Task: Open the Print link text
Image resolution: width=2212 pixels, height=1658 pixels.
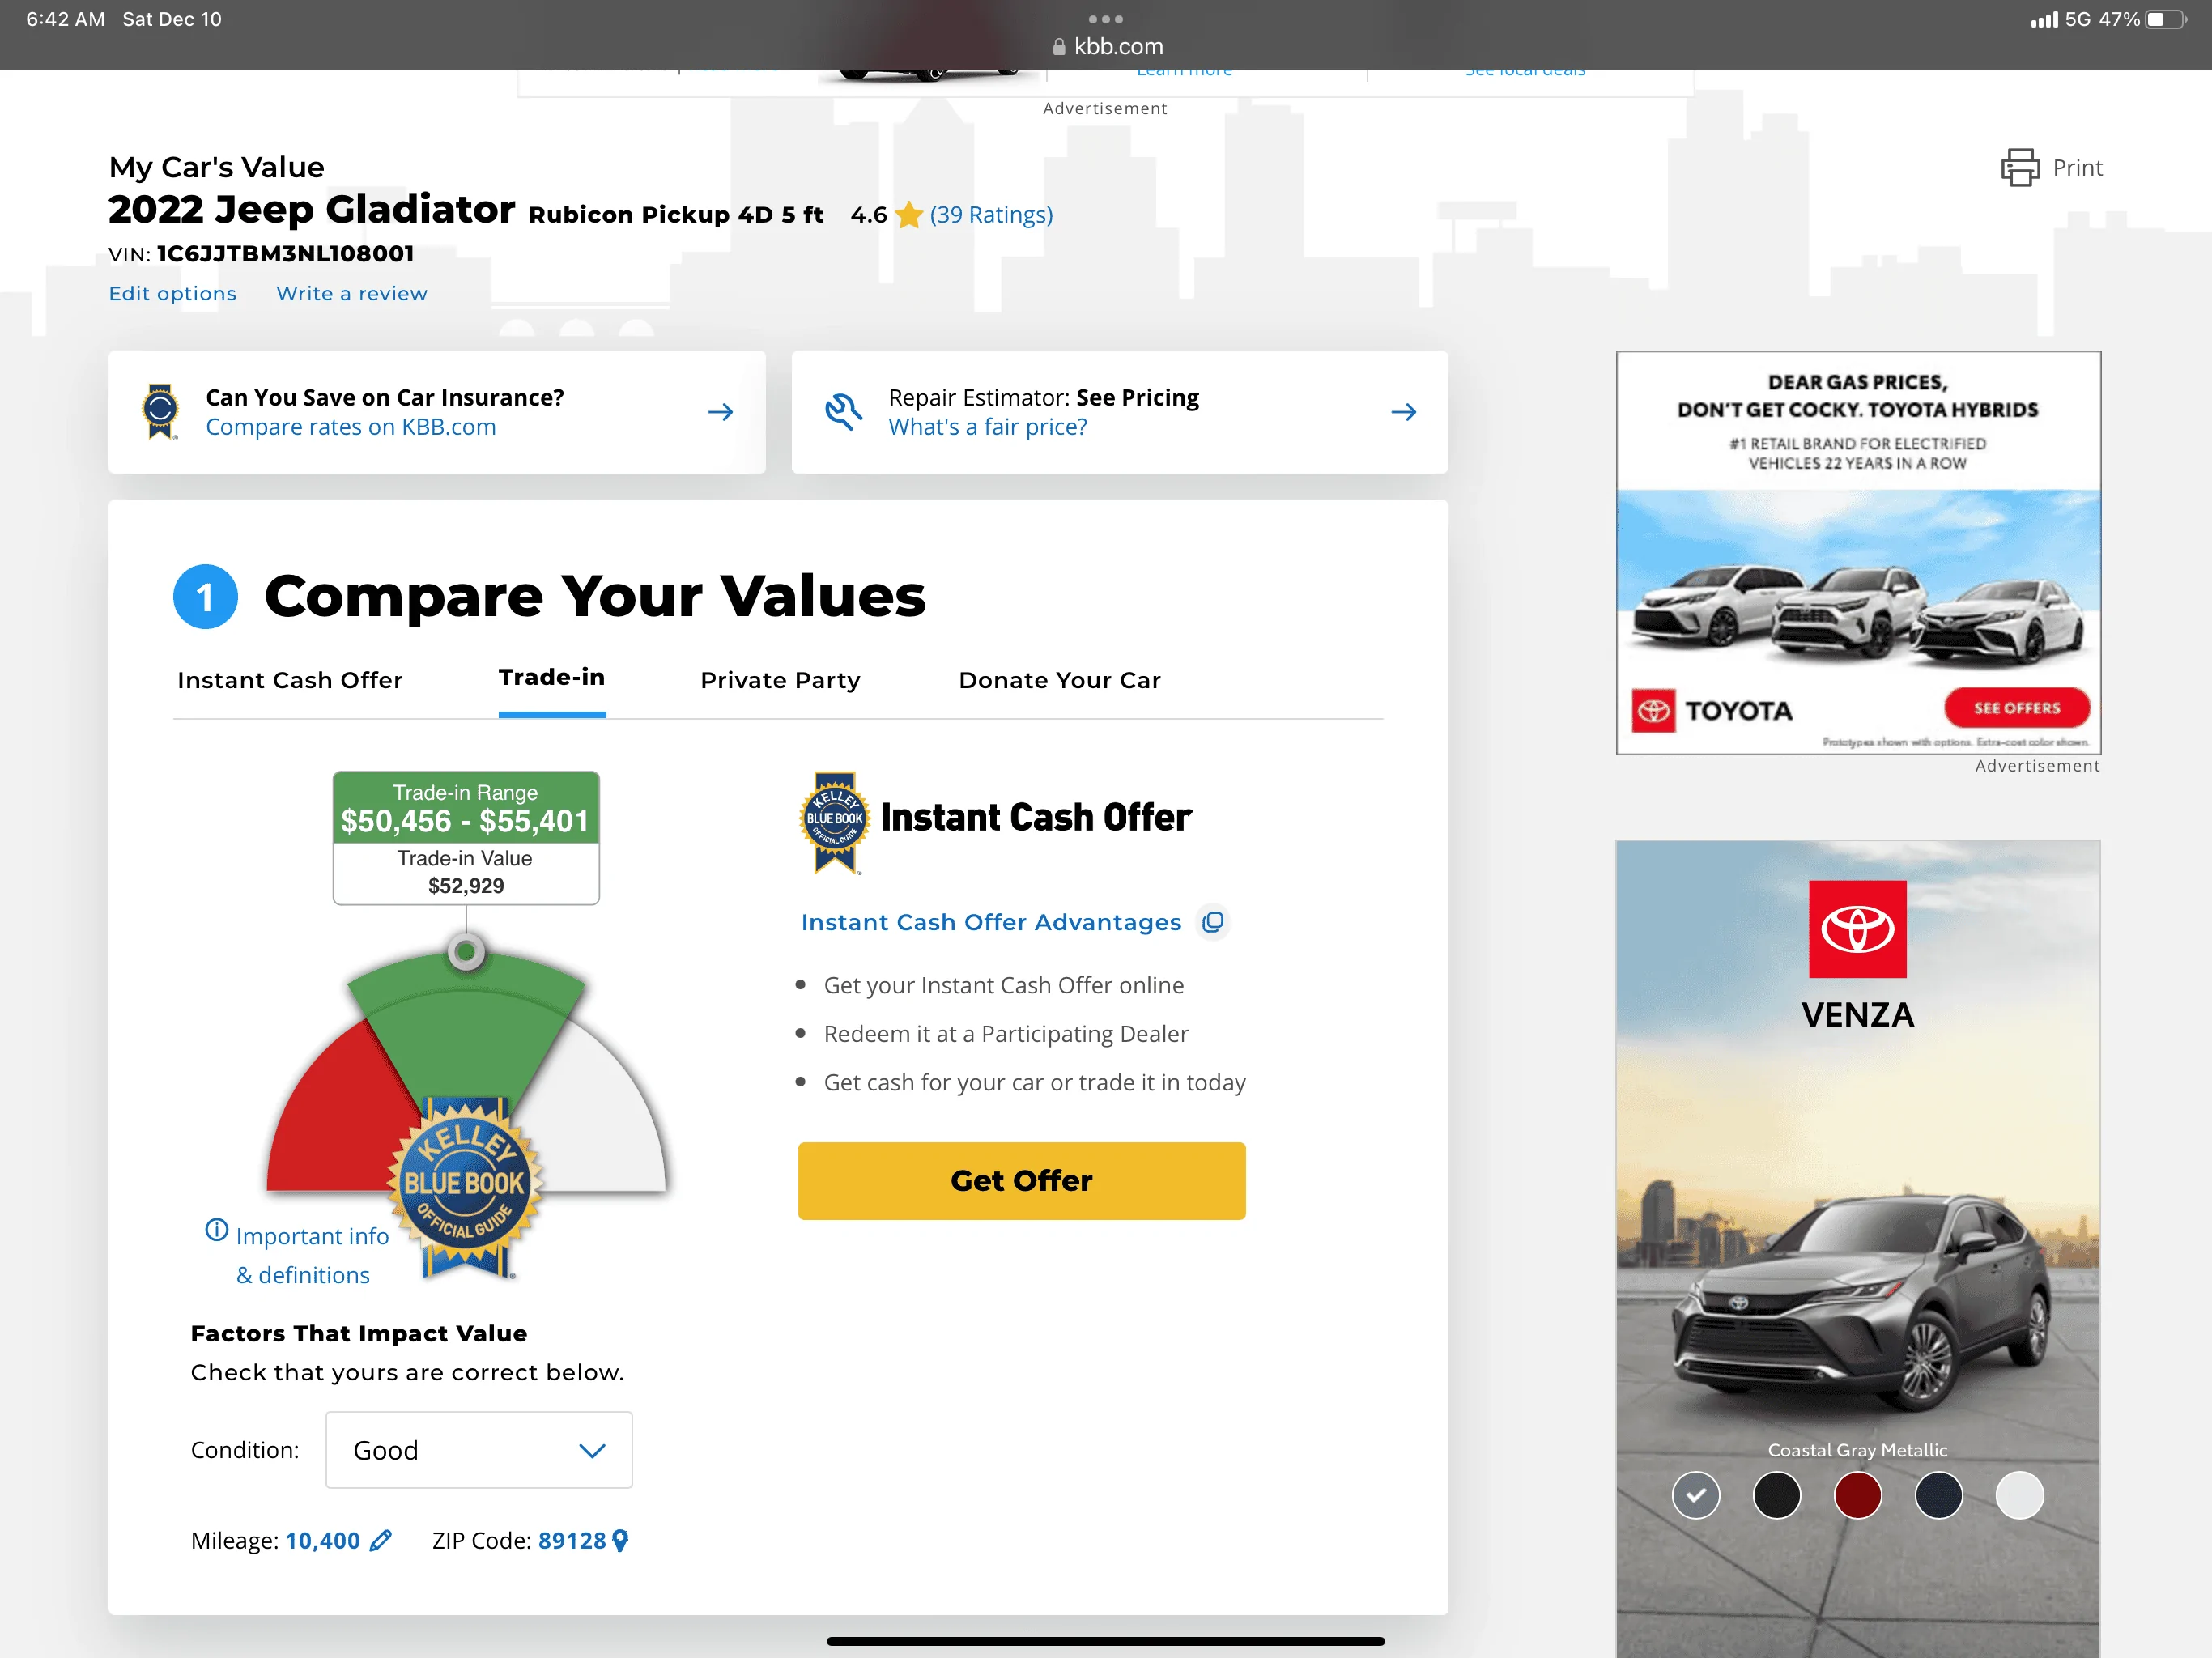Action: coord(2077,168)
